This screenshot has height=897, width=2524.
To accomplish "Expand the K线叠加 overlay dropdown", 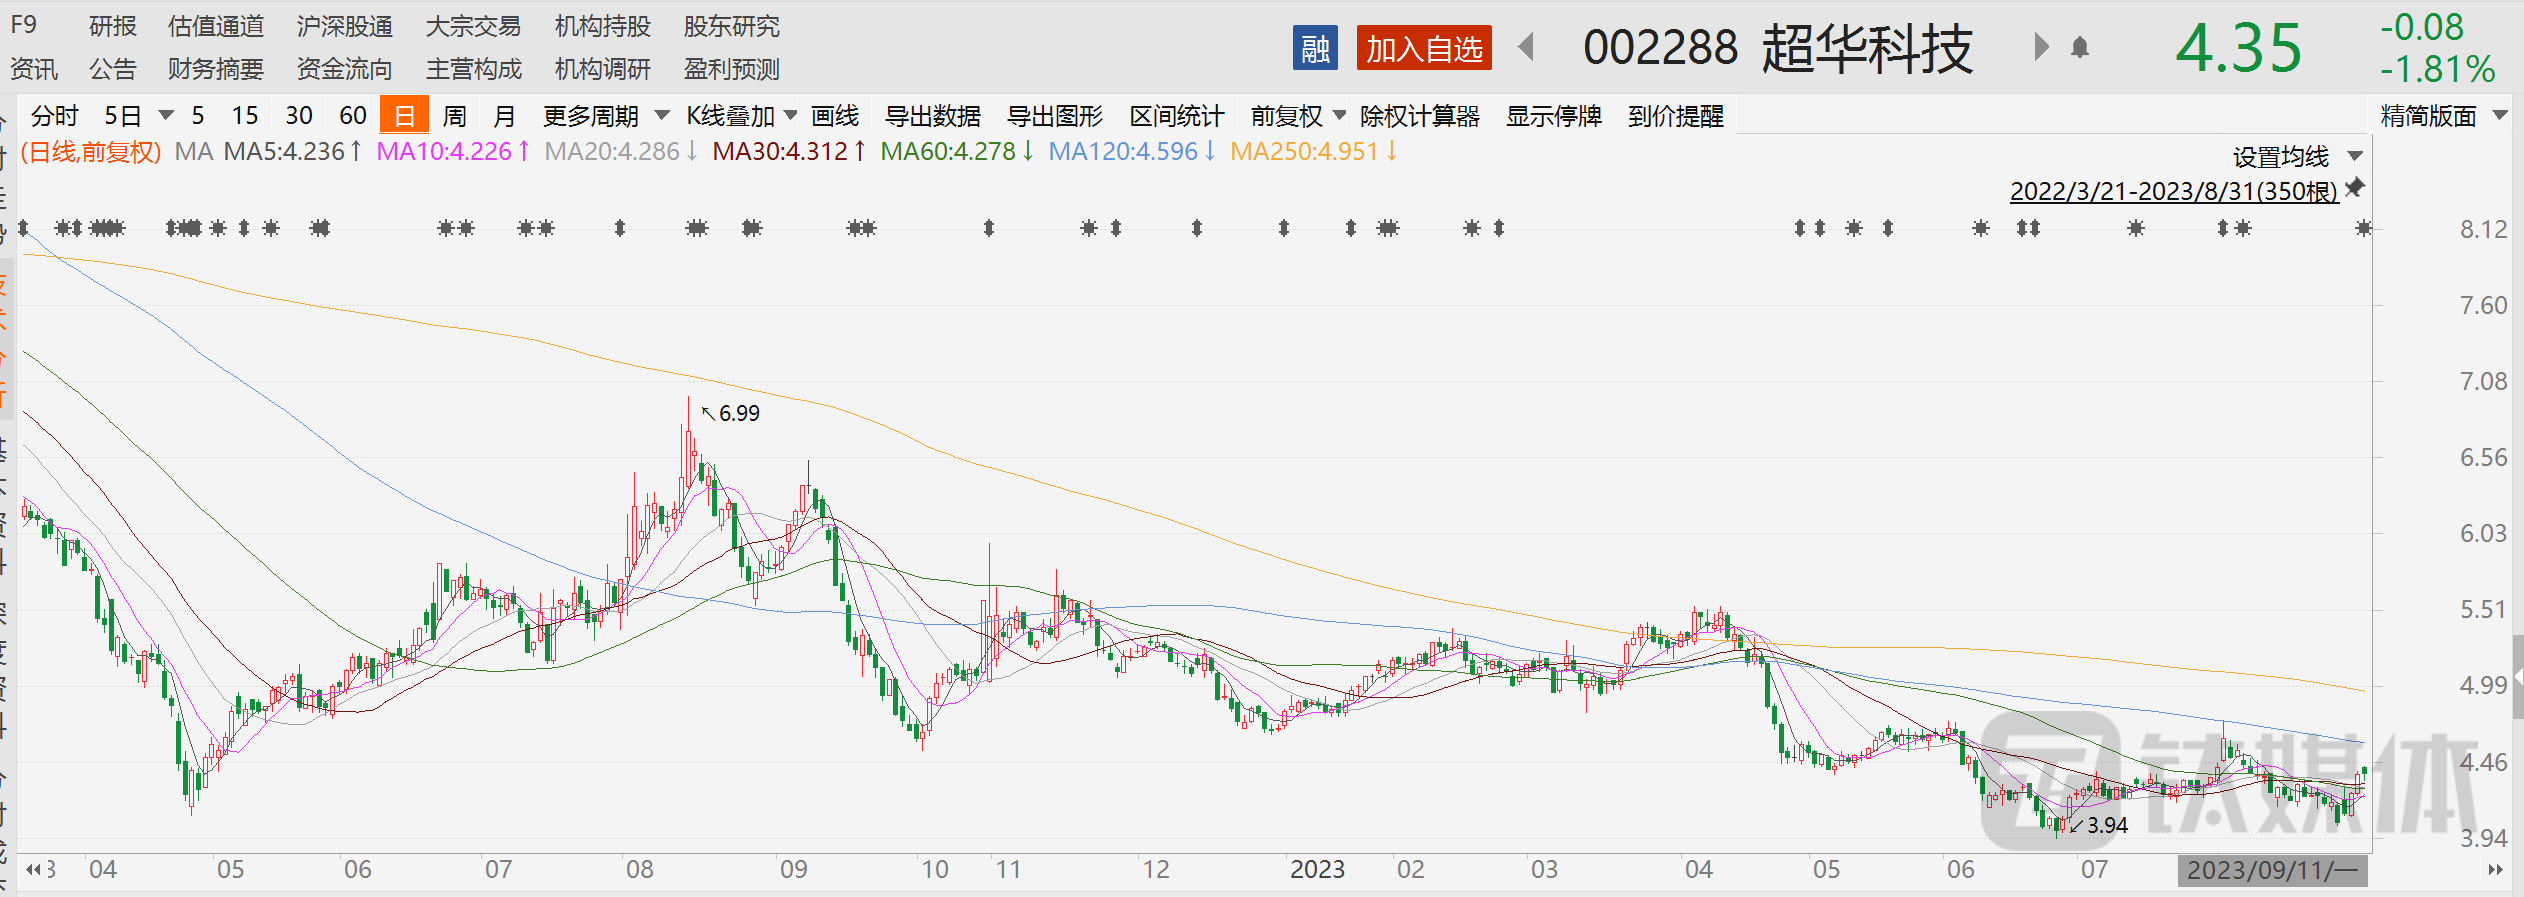I will (x=741, y=116).
